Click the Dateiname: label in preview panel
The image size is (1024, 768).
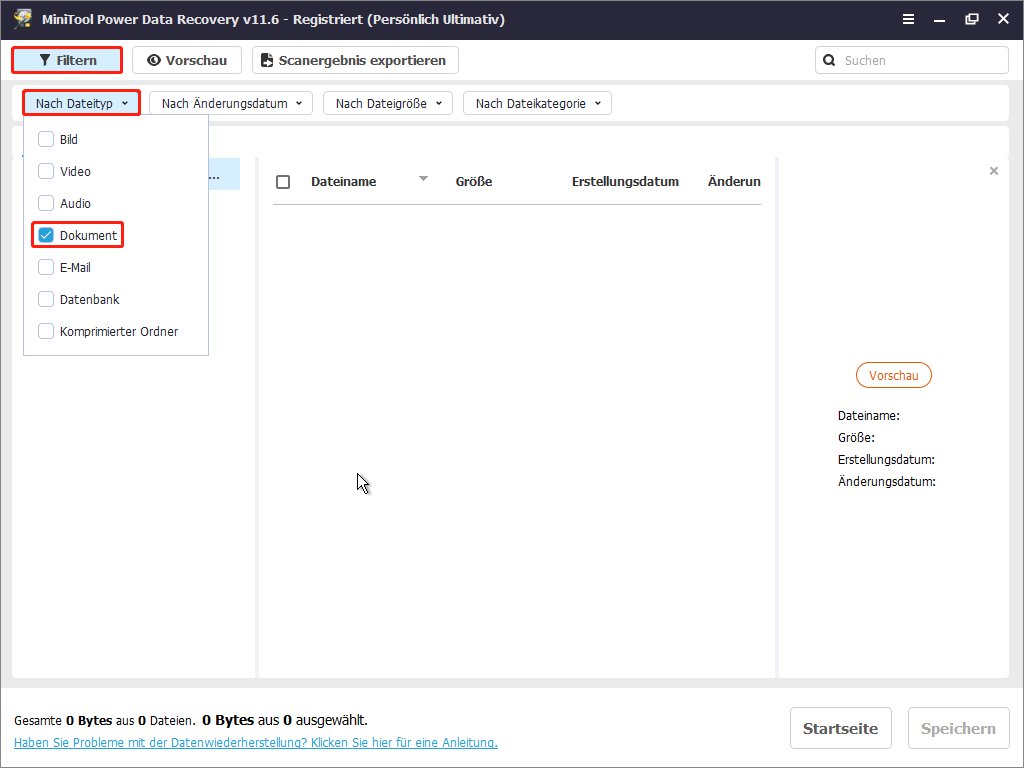pos(869,415)
